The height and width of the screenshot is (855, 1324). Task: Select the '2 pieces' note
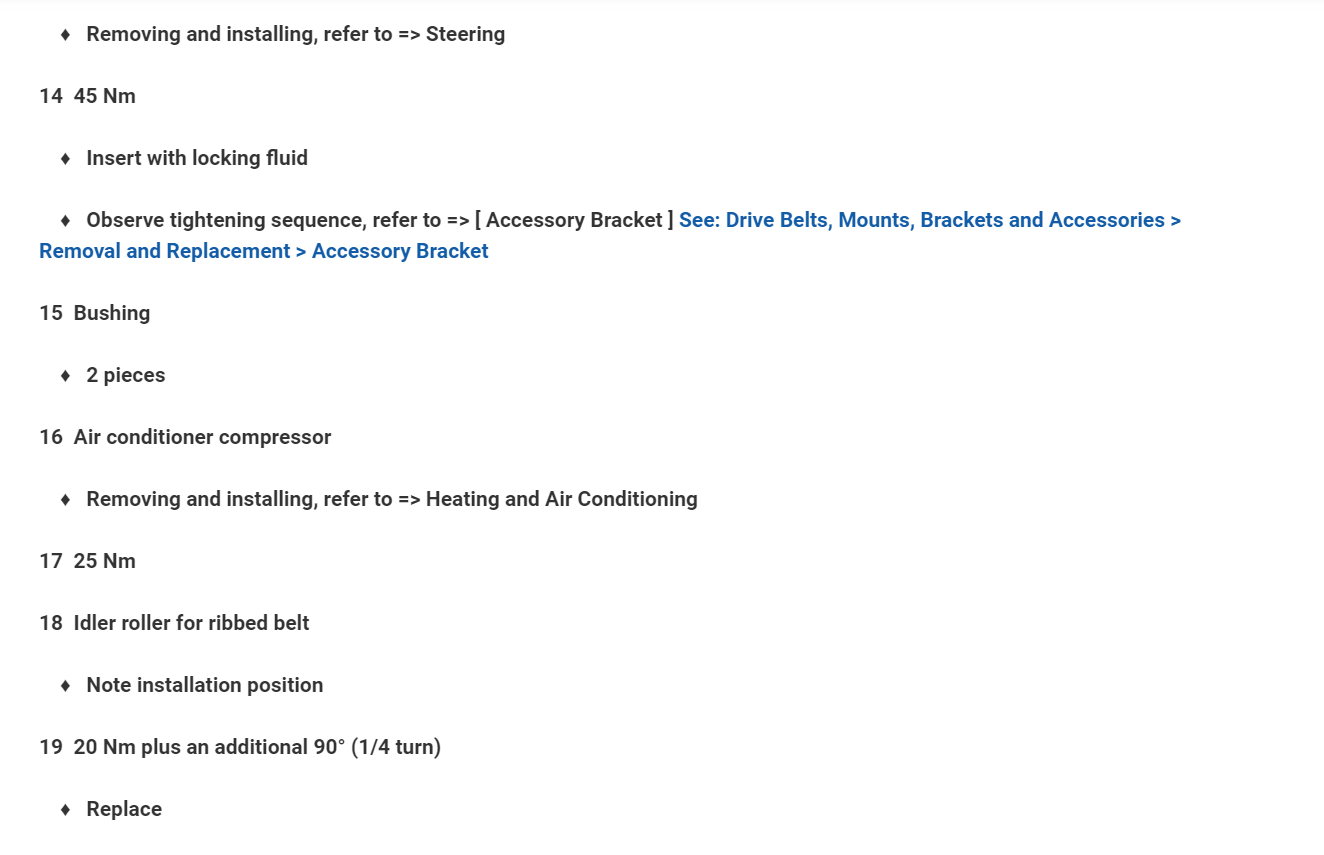126,375
